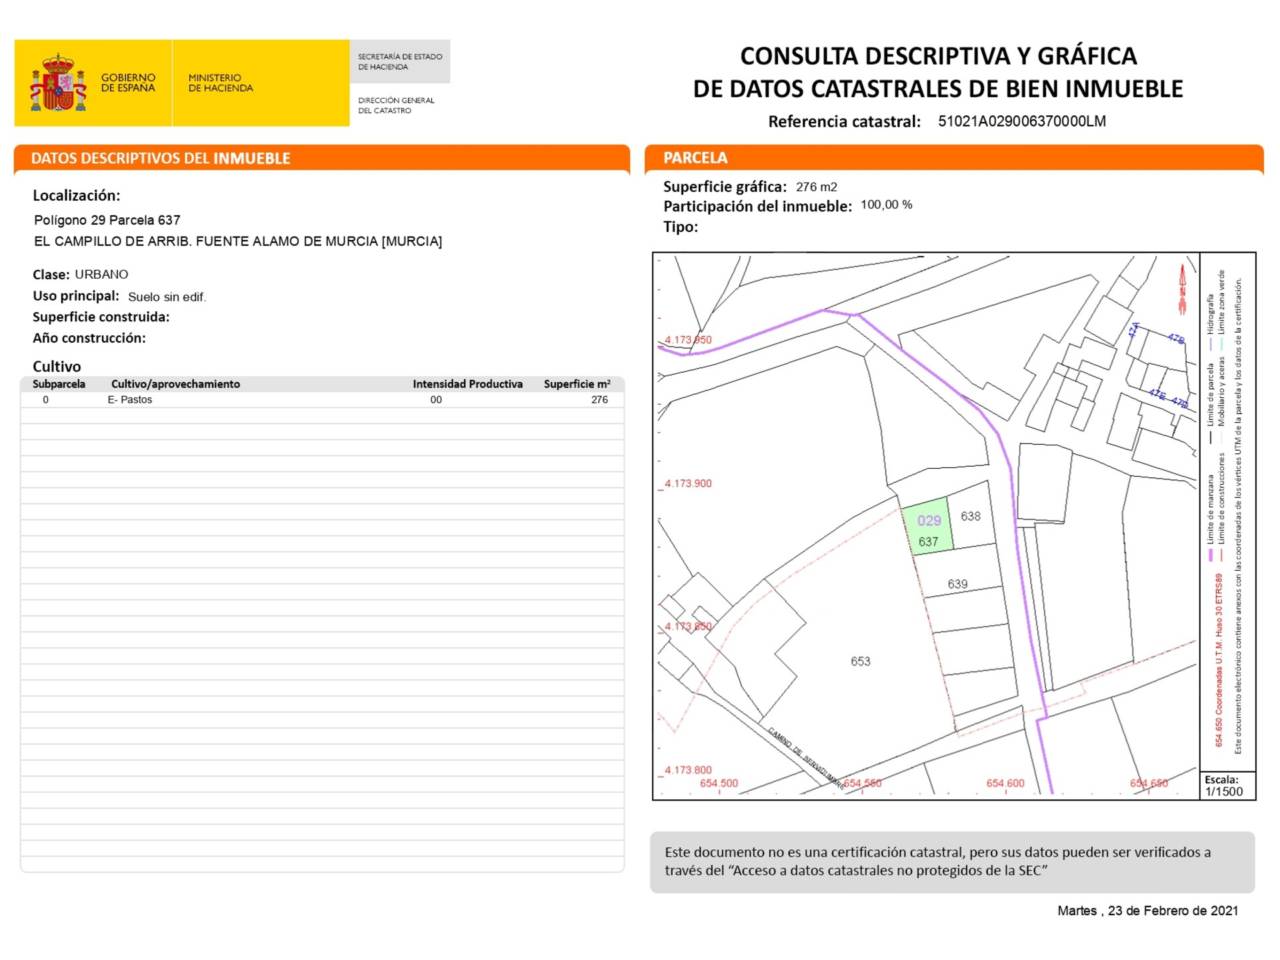Click 'Polígono 29 Parcela 637' text
Screen dimensions: 1280x960
click(x=107, y=220)
